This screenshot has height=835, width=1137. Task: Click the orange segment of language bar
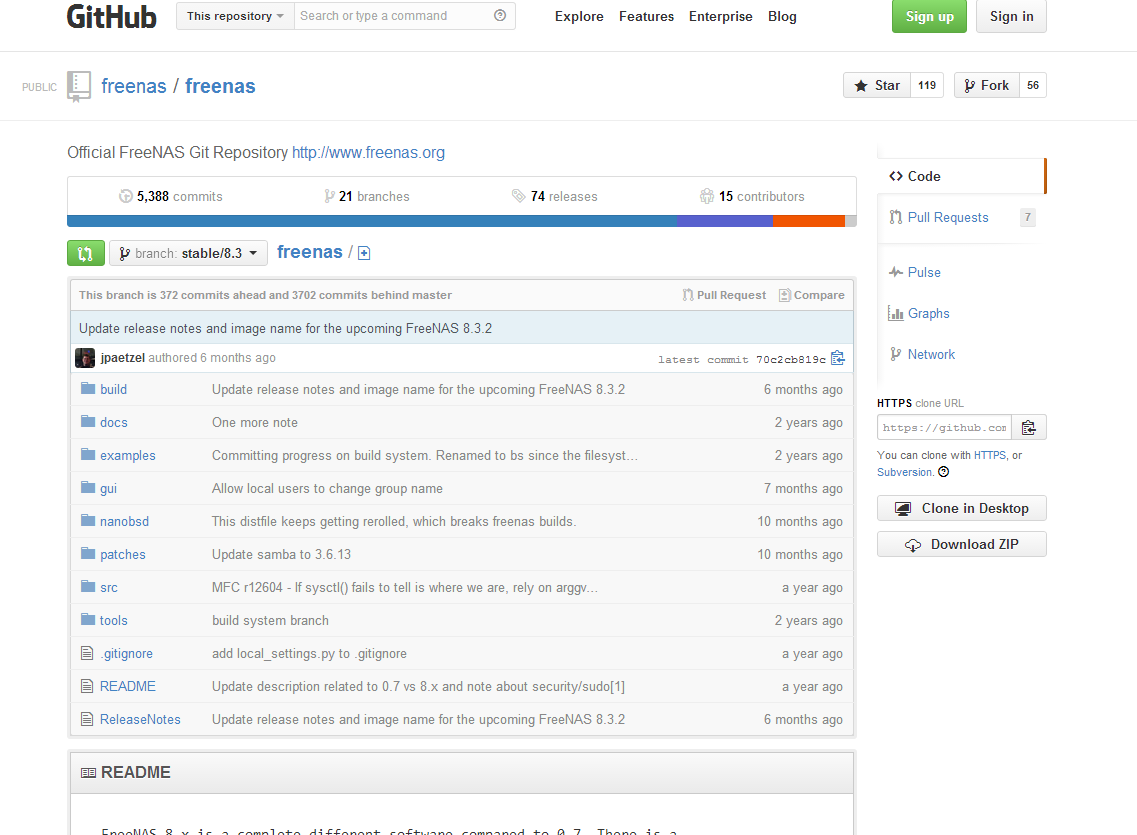(x=809, y=221)
